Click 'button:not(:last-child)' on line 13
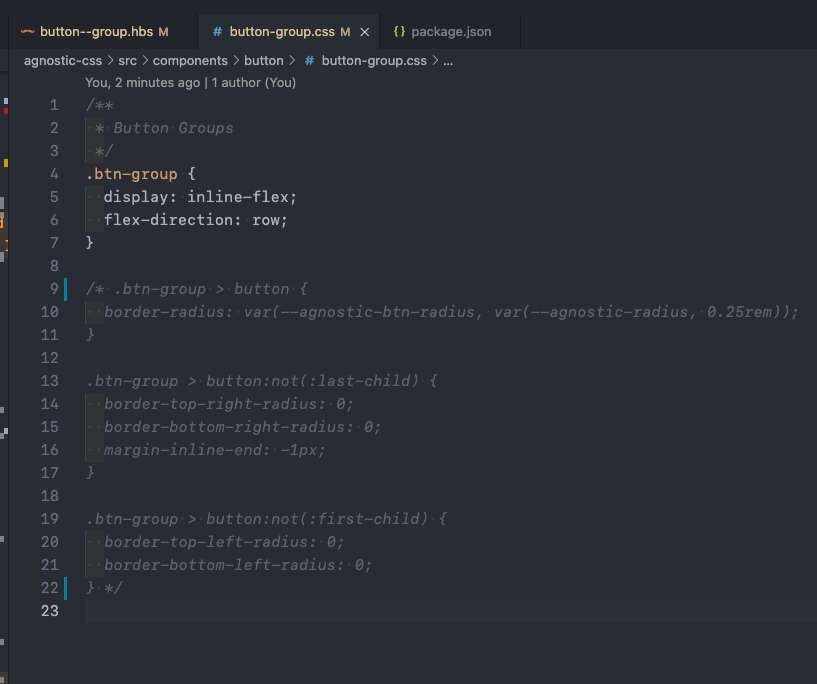This screenshot has height=684, width=817. coord(312,381)
